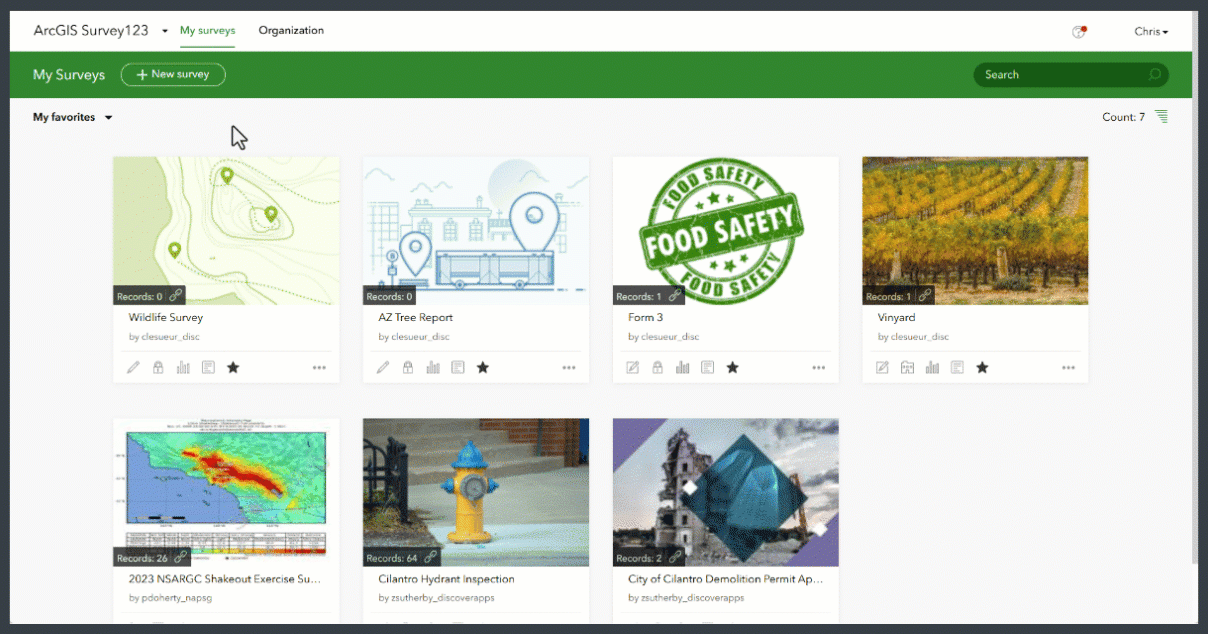Click 'Count: 7' text

pyautogui.click(x=1124, y=117)
